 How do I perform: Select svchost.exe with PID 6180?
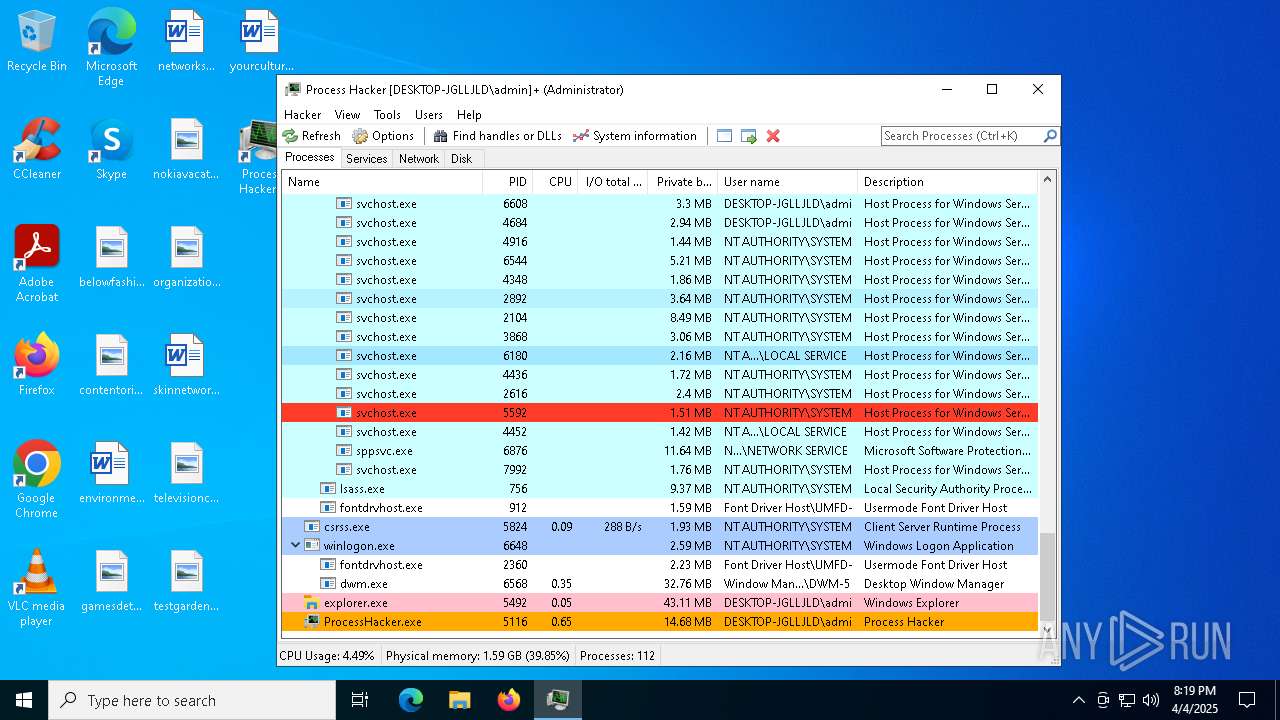coord(660,356)
